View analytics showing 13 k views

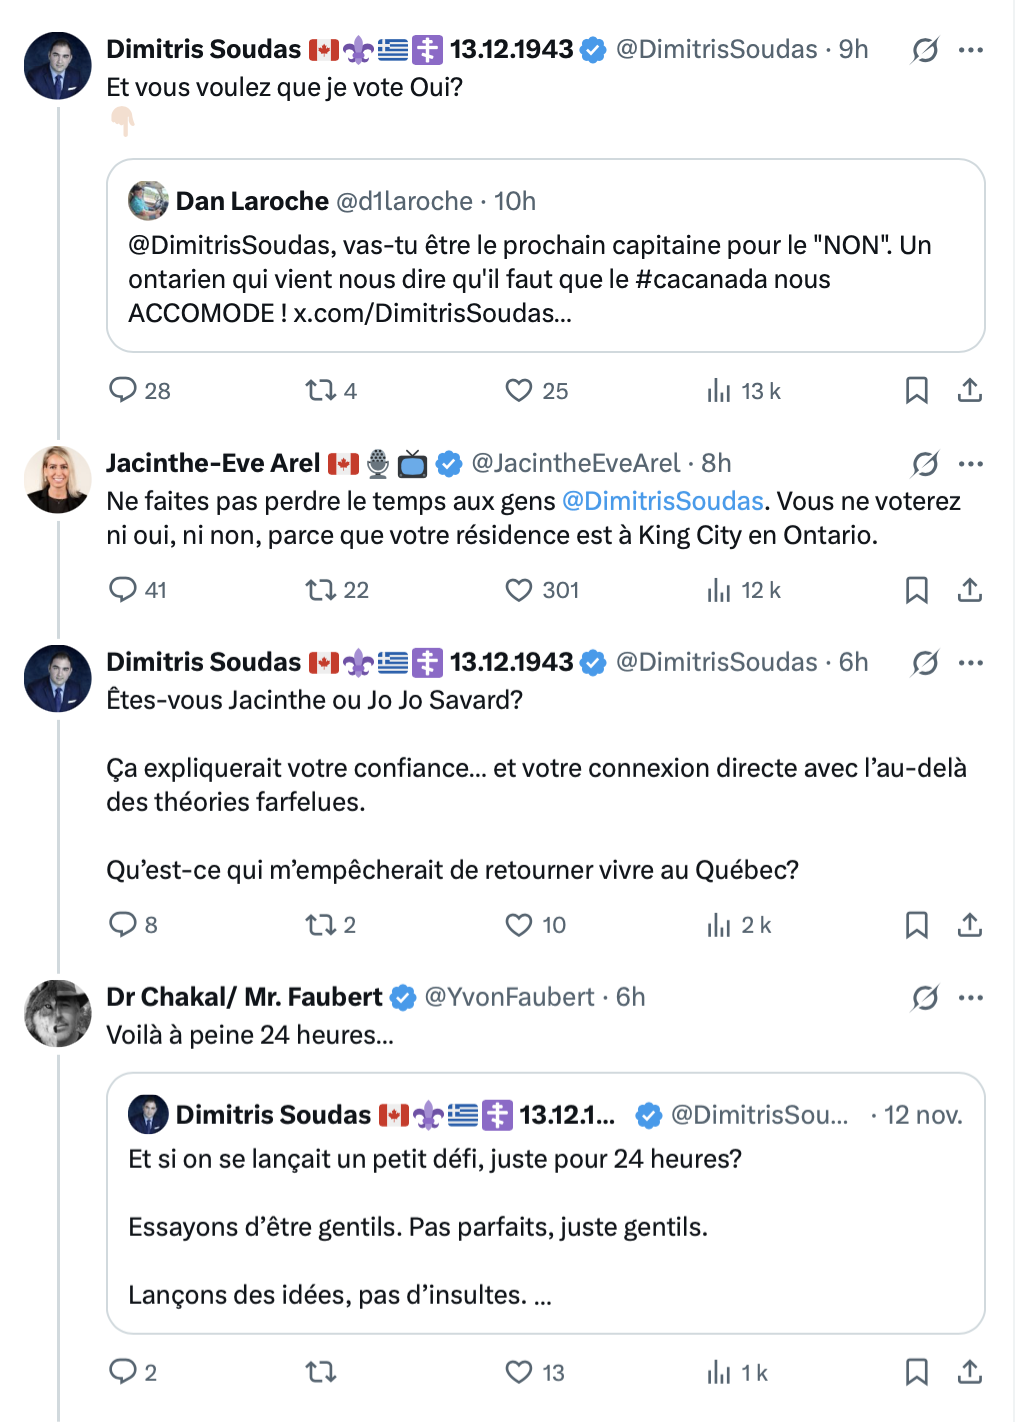coord(743,391)
